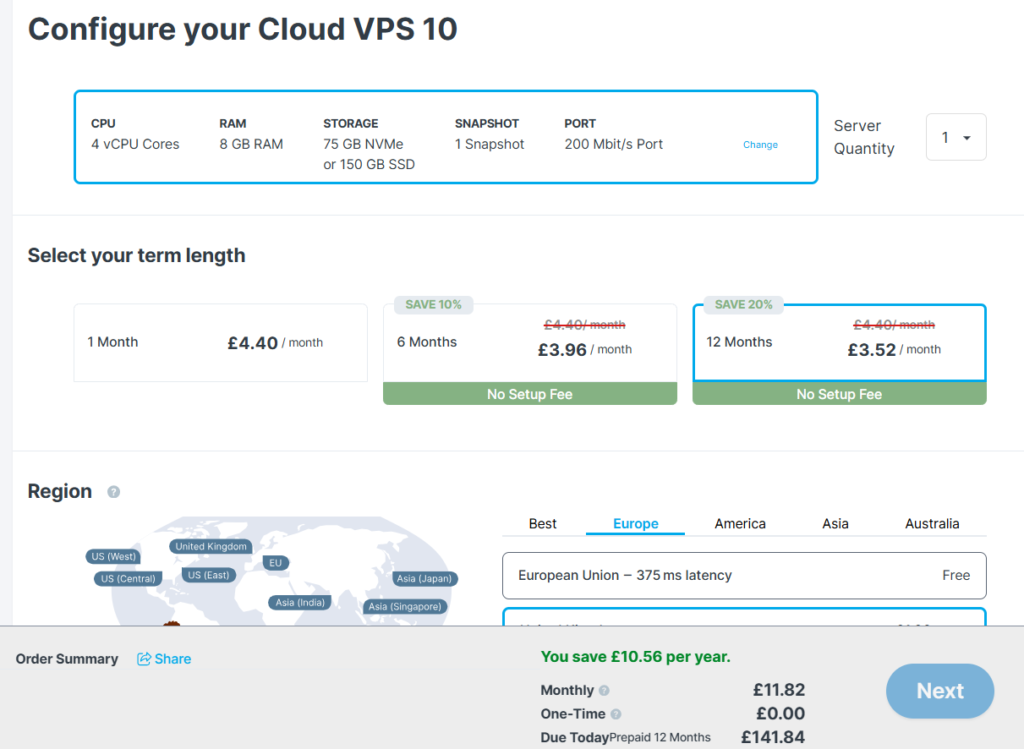Image resolution: width=1024 pixels, height=749 pixels.
Task: Click the Monthly info icon
Action: point(604,691)
